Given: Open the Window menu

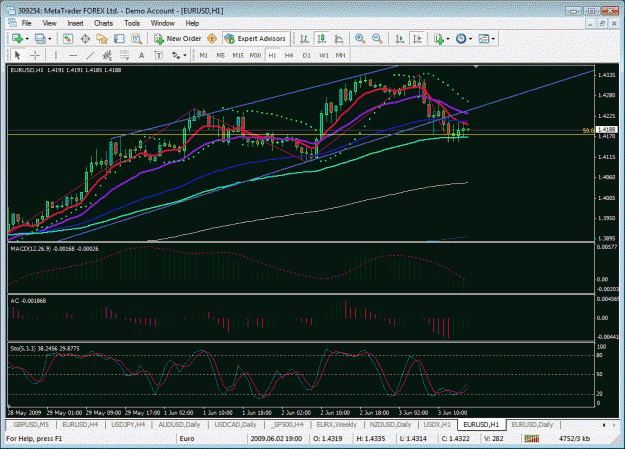Looking at the screenshot, I should pyautogui.click(x=163, y=23).
